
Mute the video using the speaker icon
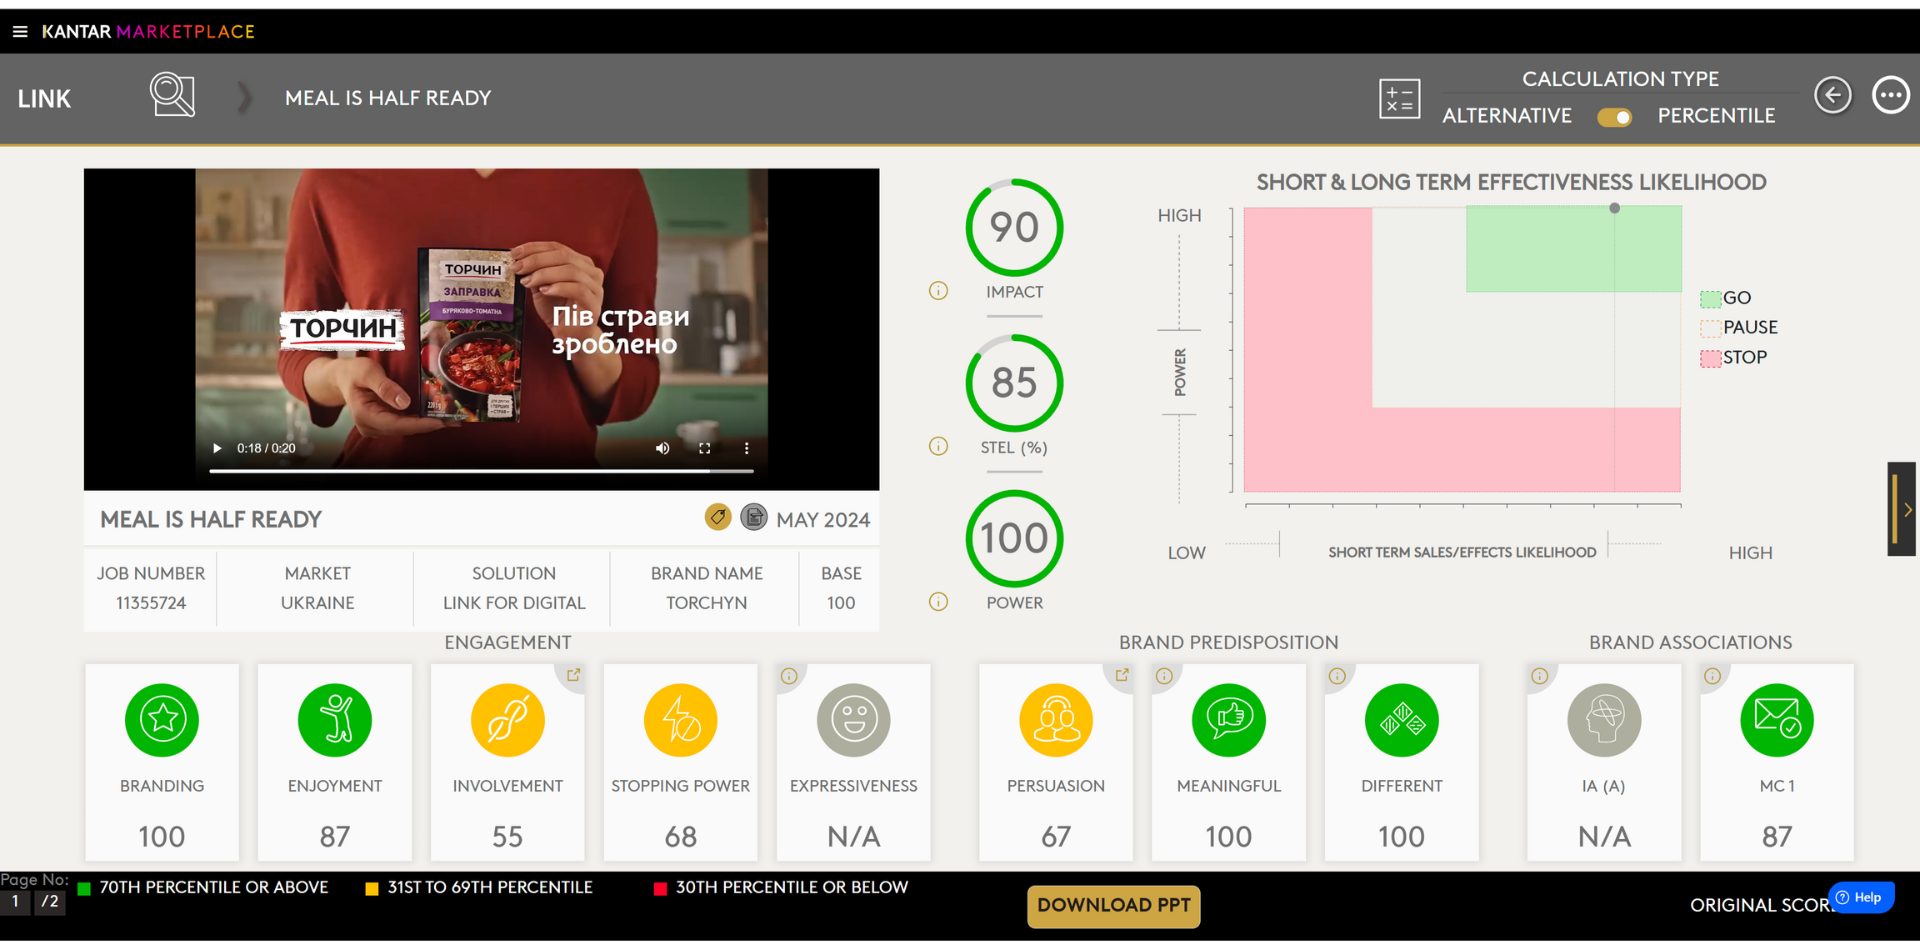coord(662,448)
